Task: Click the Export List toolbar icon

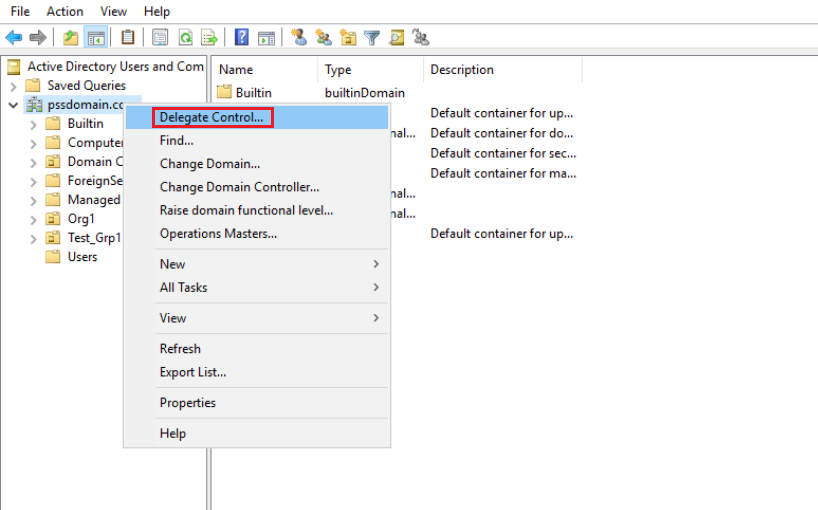Action: pos(209,38)
